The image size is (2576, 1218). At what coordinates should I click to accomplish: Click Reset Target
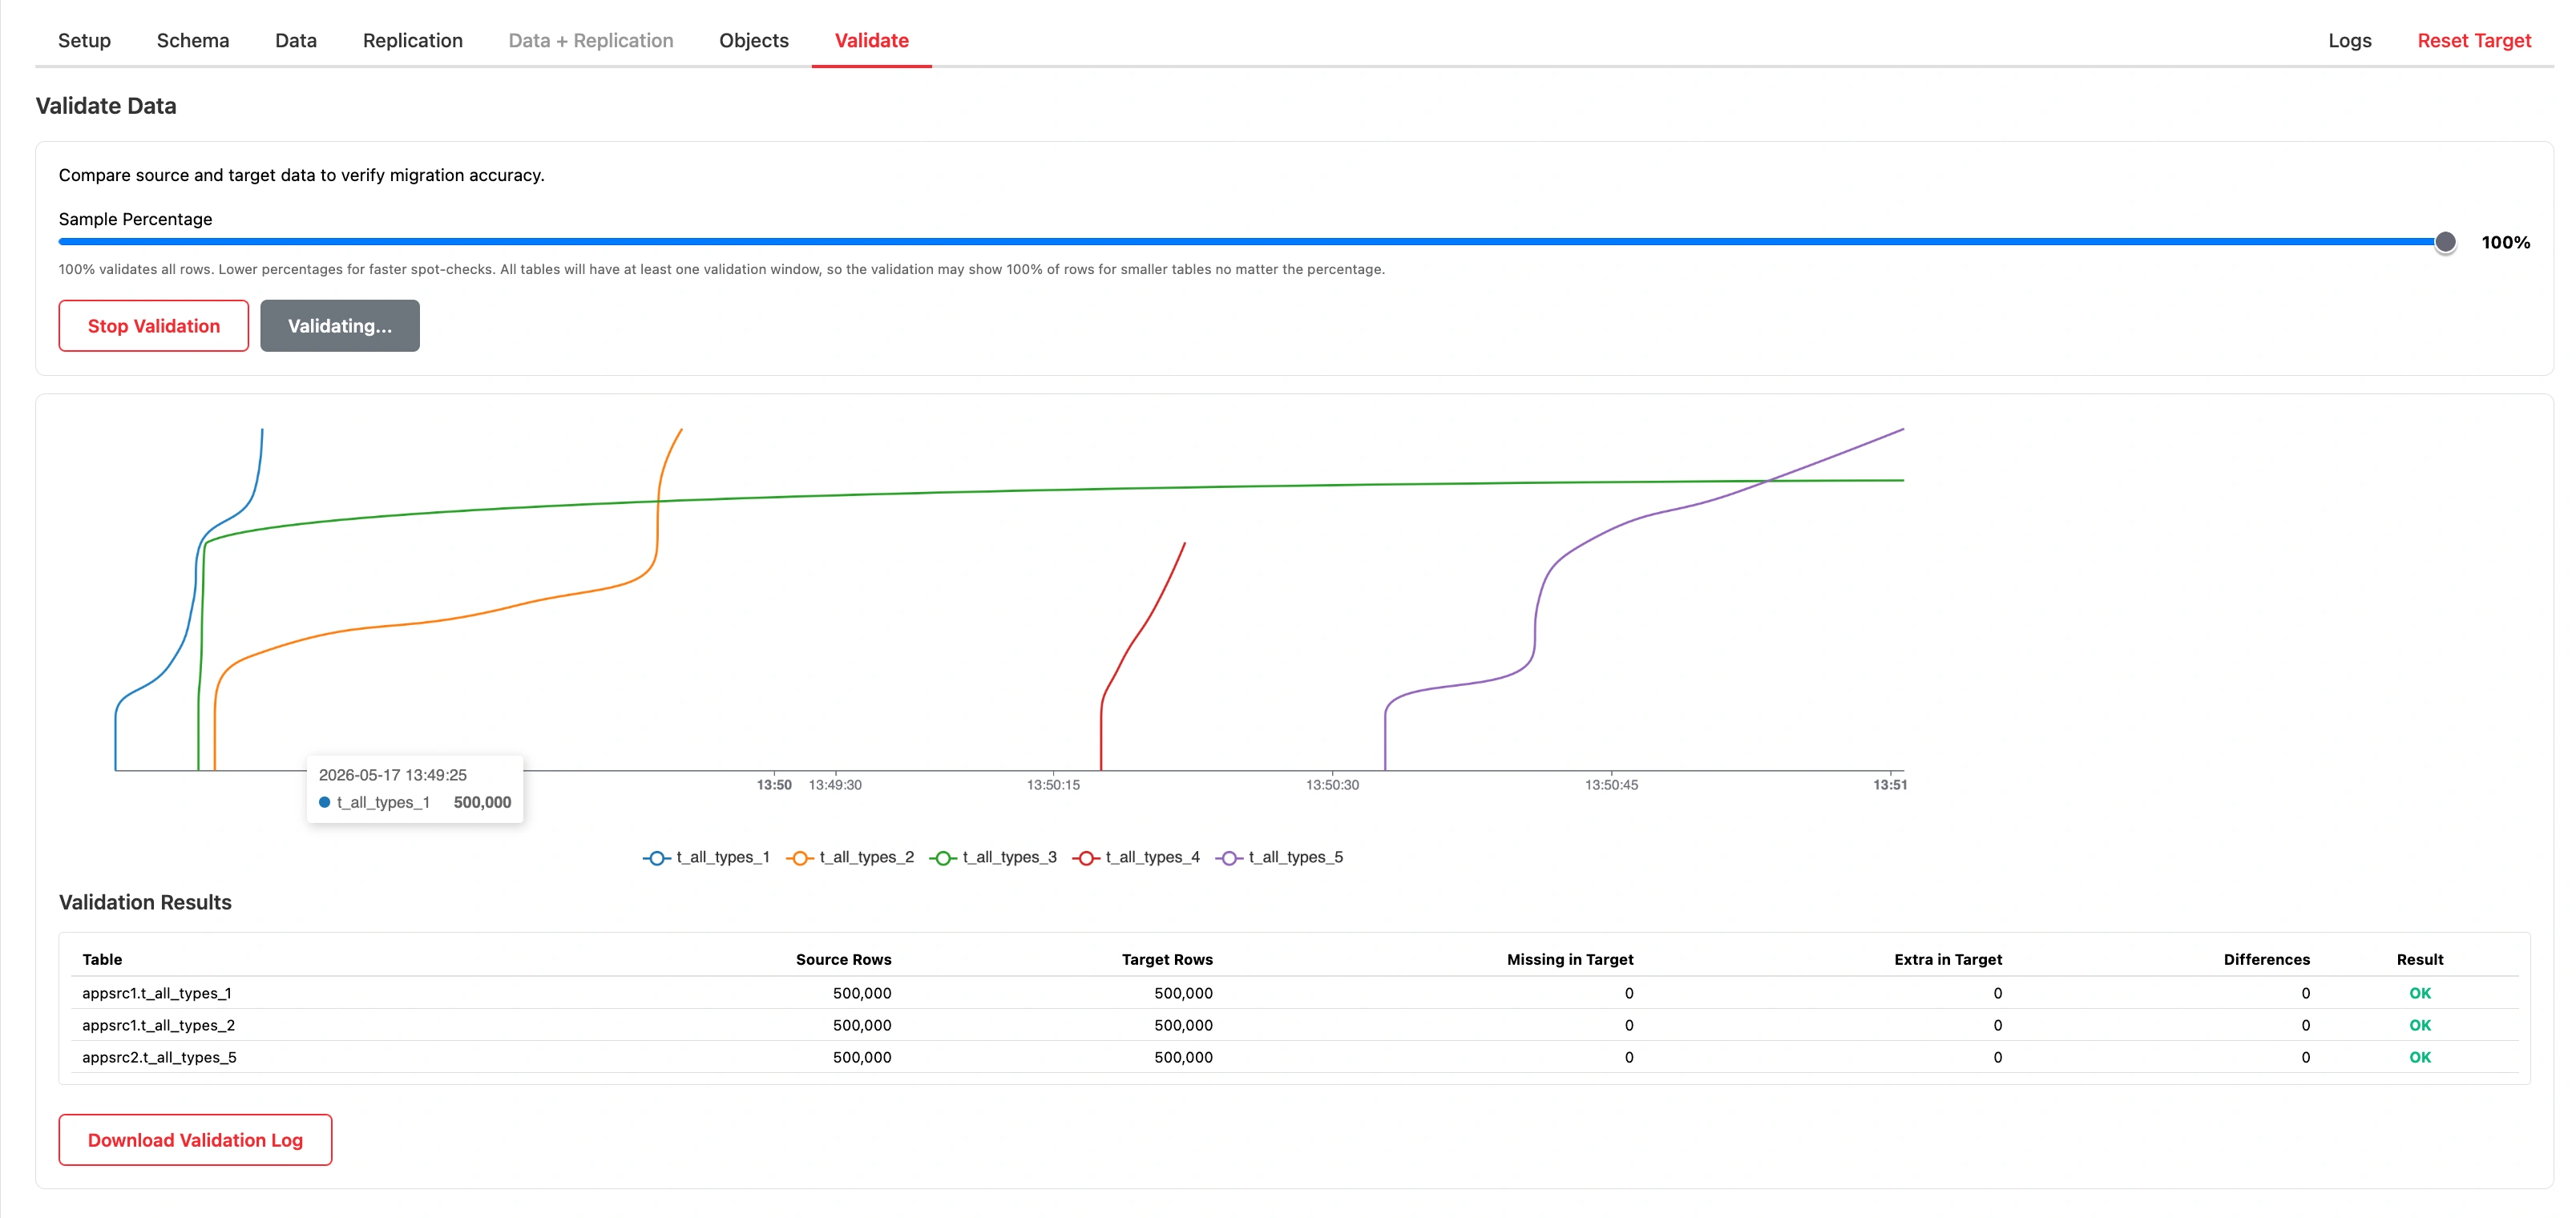tap(2474, 40)
